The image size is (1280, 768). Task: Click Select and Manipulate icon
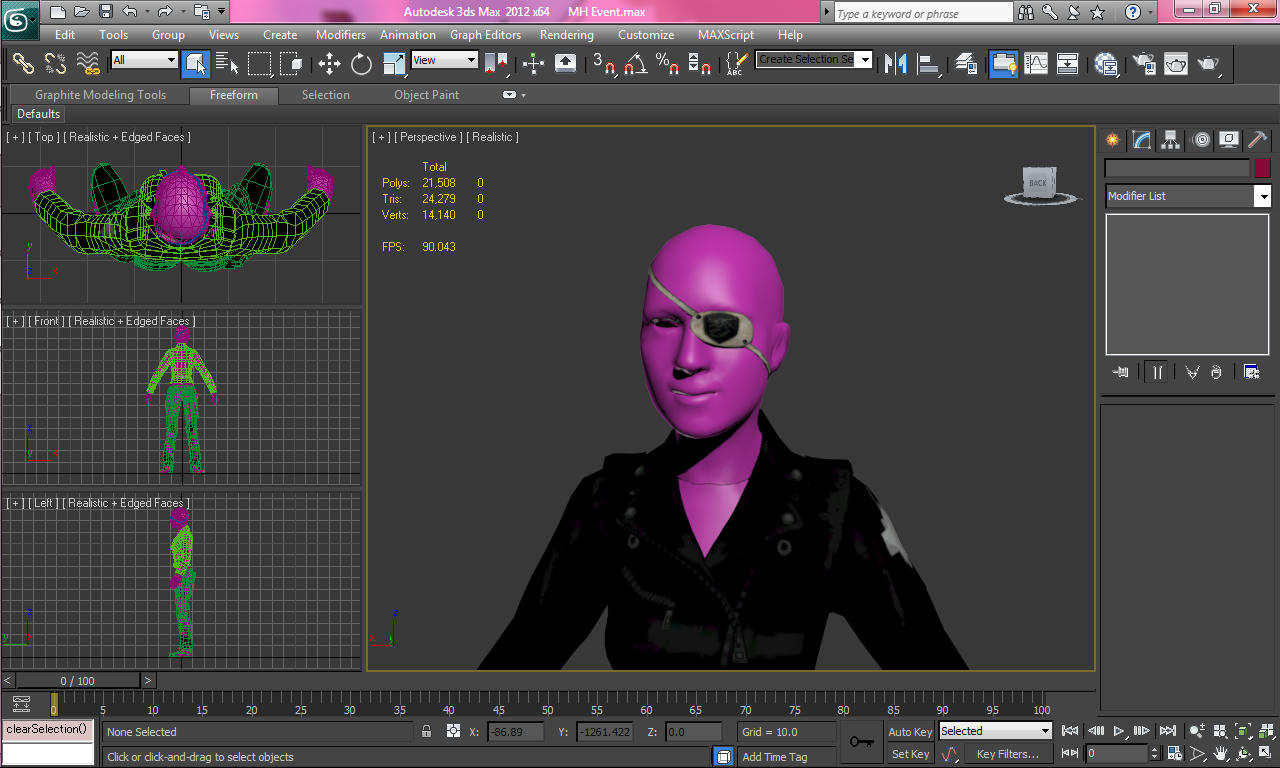pyautogui.click(x=533, y=64)
